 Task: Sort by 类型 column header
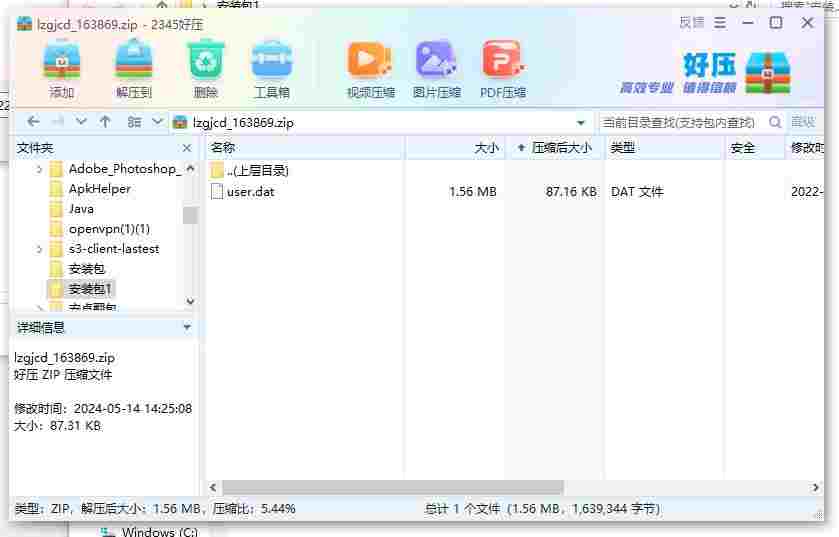pyautogui.click(x=665, y=148)
